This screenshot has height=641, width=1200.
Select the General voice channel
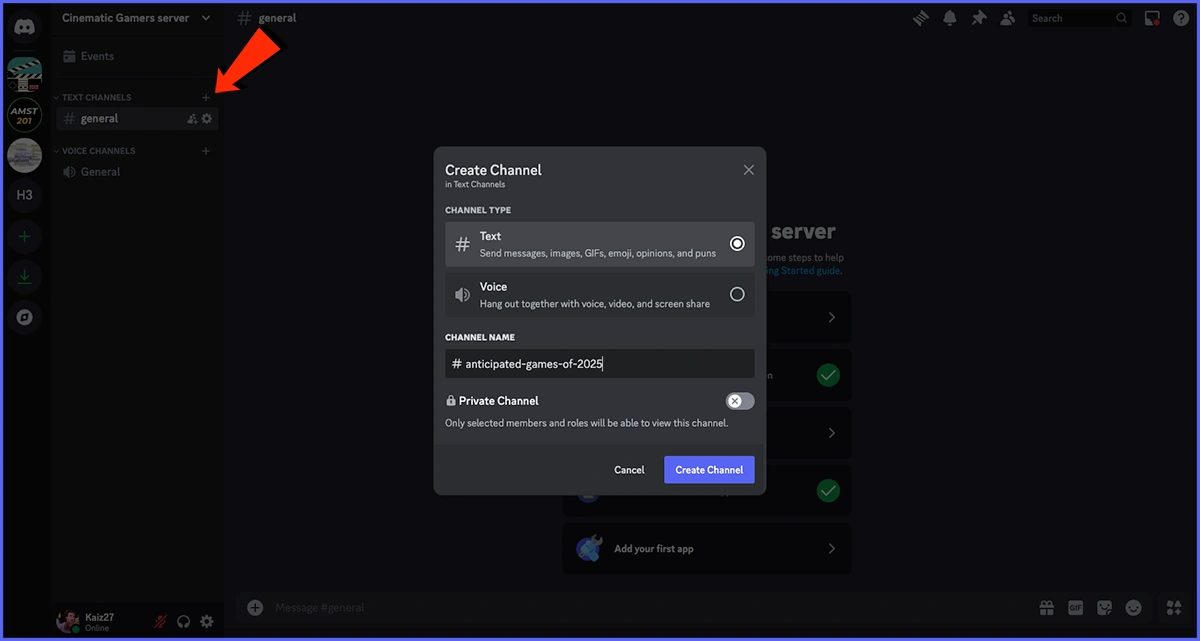100,172
